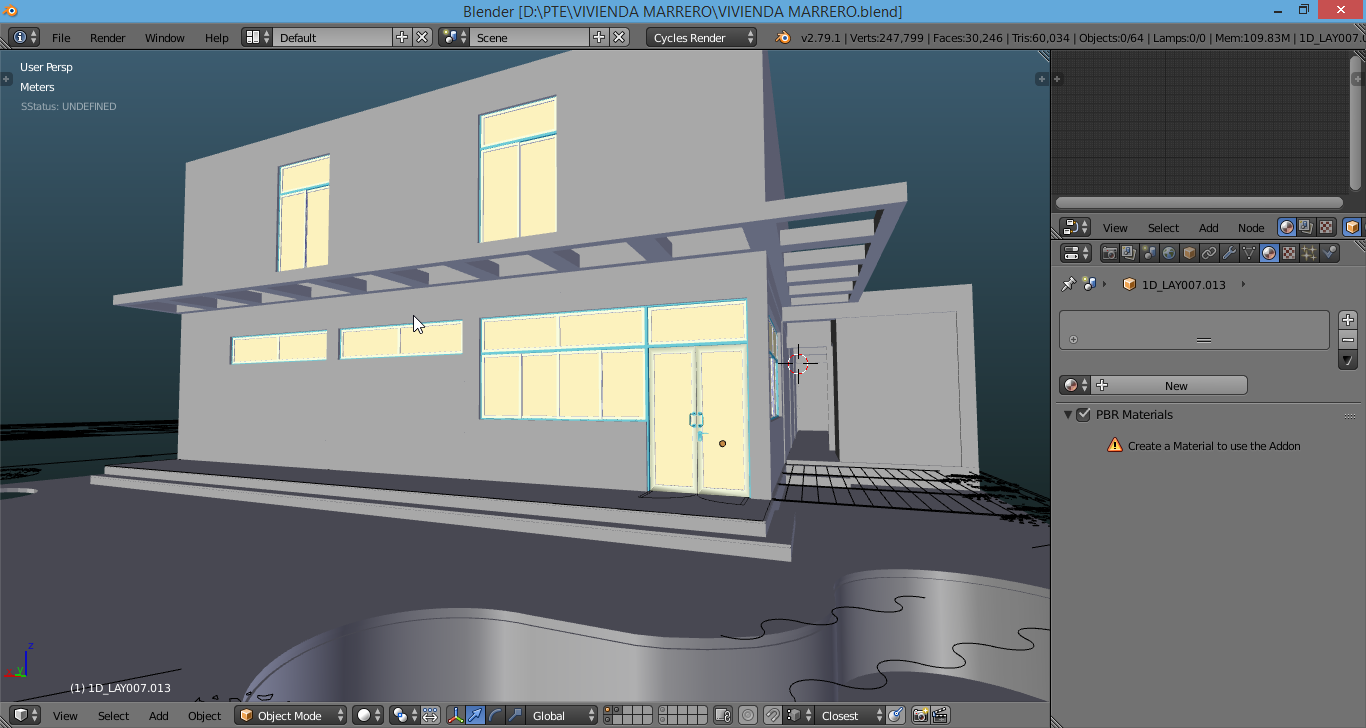The image size is (1366, 728).
Task: Collapse the PBR Materials panel triangle
Action: click(x=1068, y=414)
